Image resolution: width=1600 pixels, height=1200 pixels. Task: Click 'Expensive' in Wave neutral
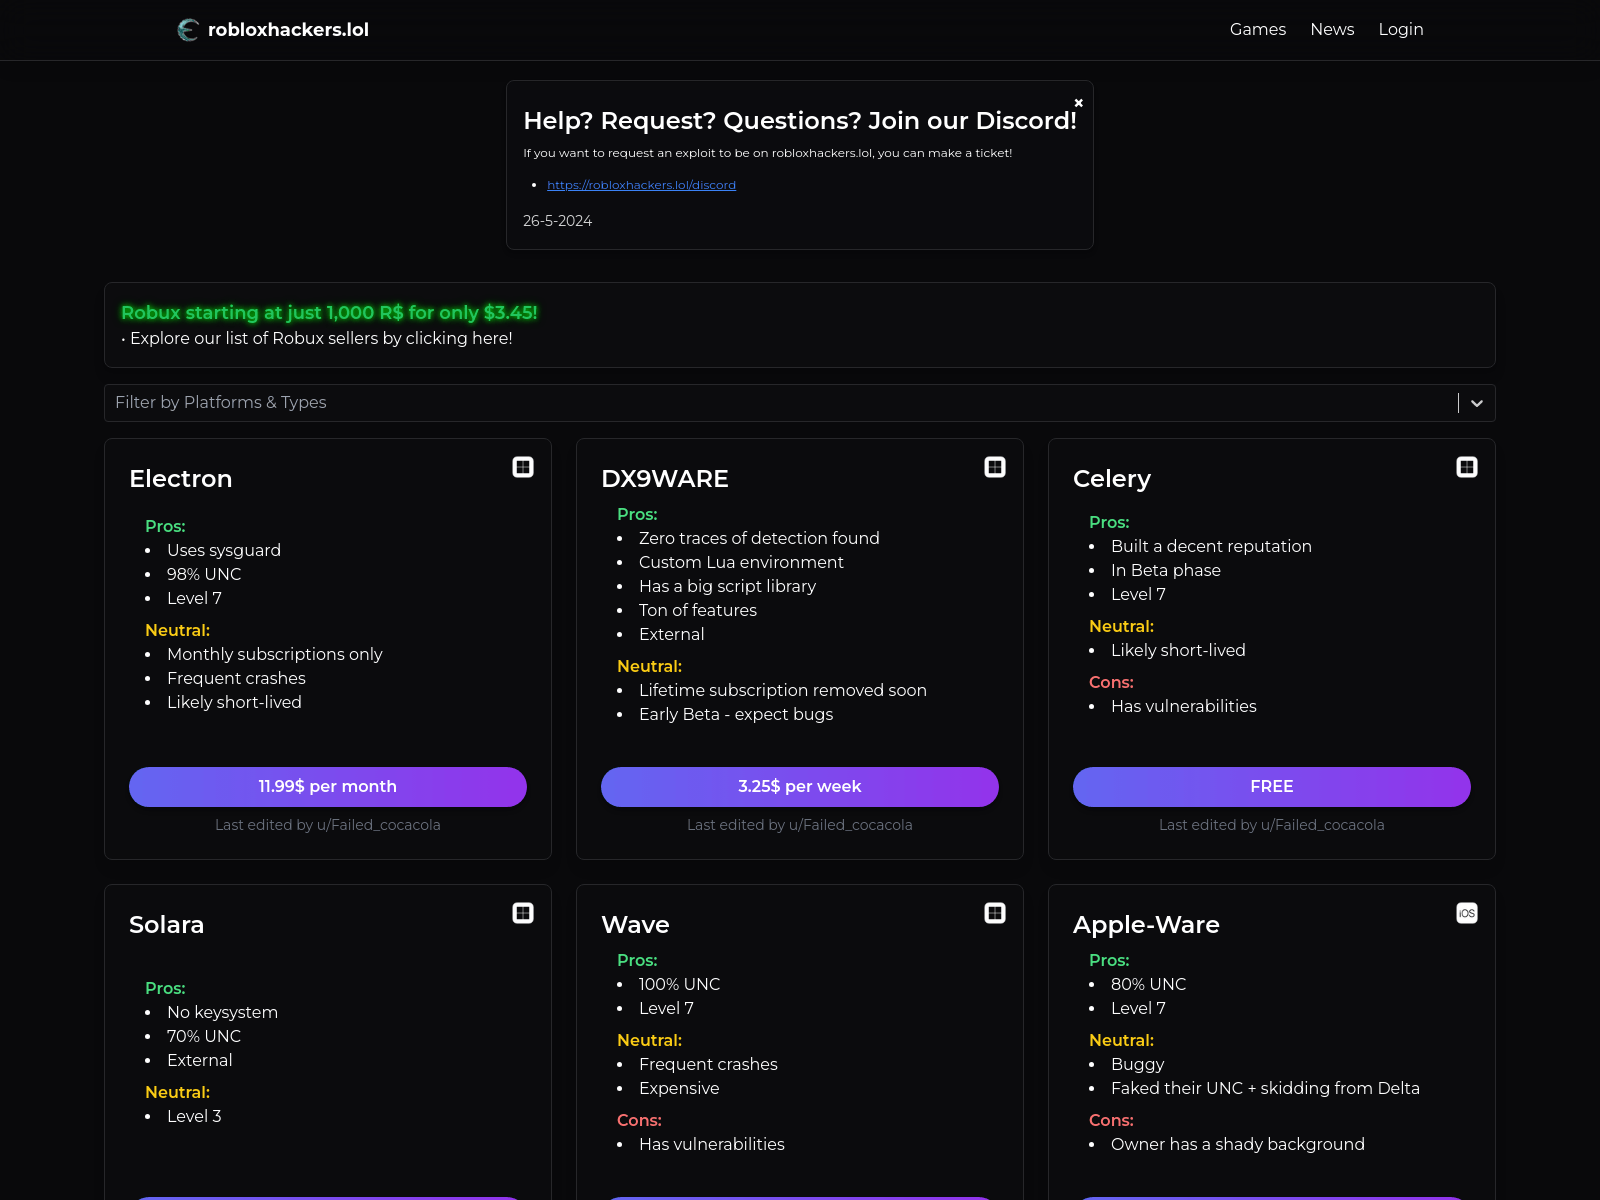pyautogui.click(x=679, y=1088)
